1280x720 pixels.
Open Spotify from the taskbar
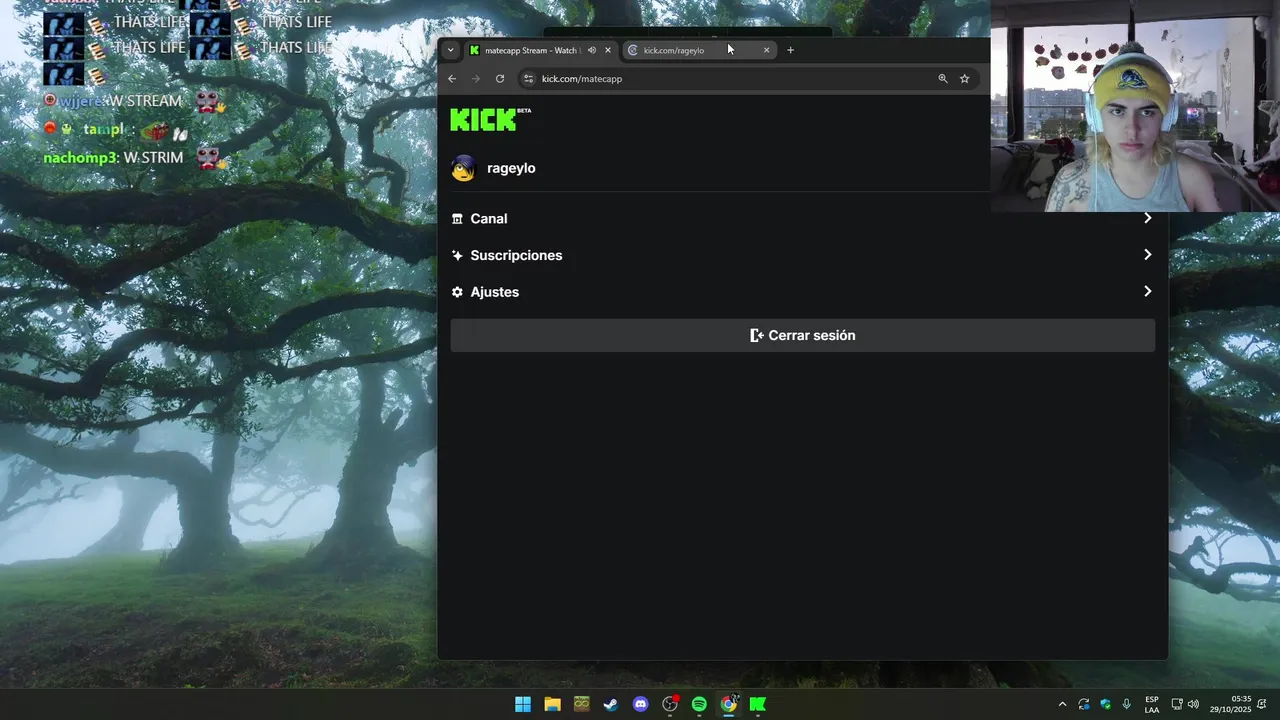click(699, 704)
